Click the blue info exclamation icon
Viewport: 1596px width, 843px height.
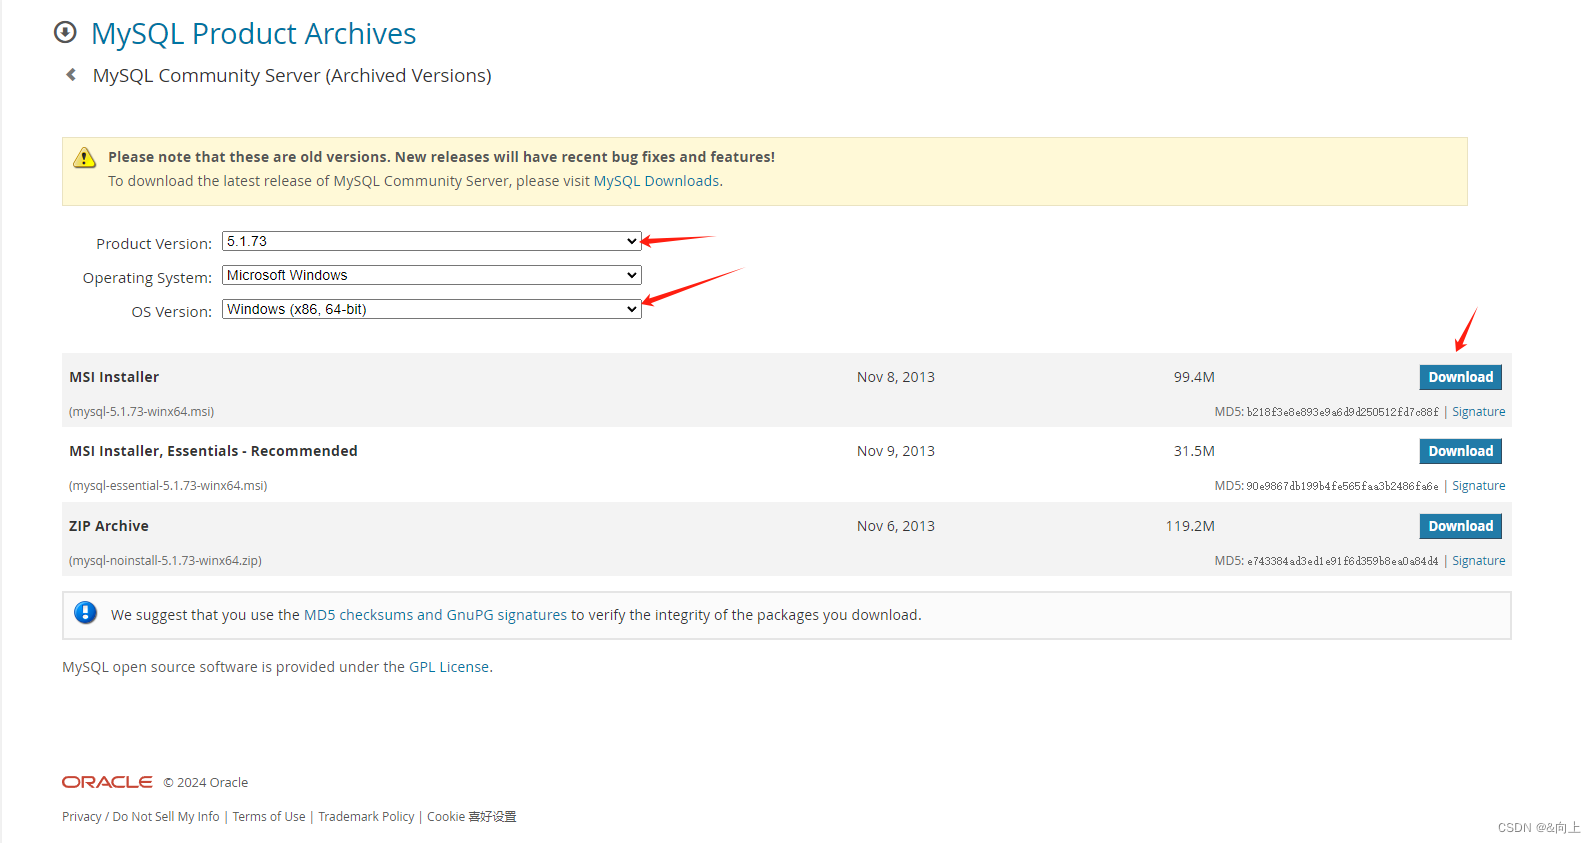click(x=86, y=612)
